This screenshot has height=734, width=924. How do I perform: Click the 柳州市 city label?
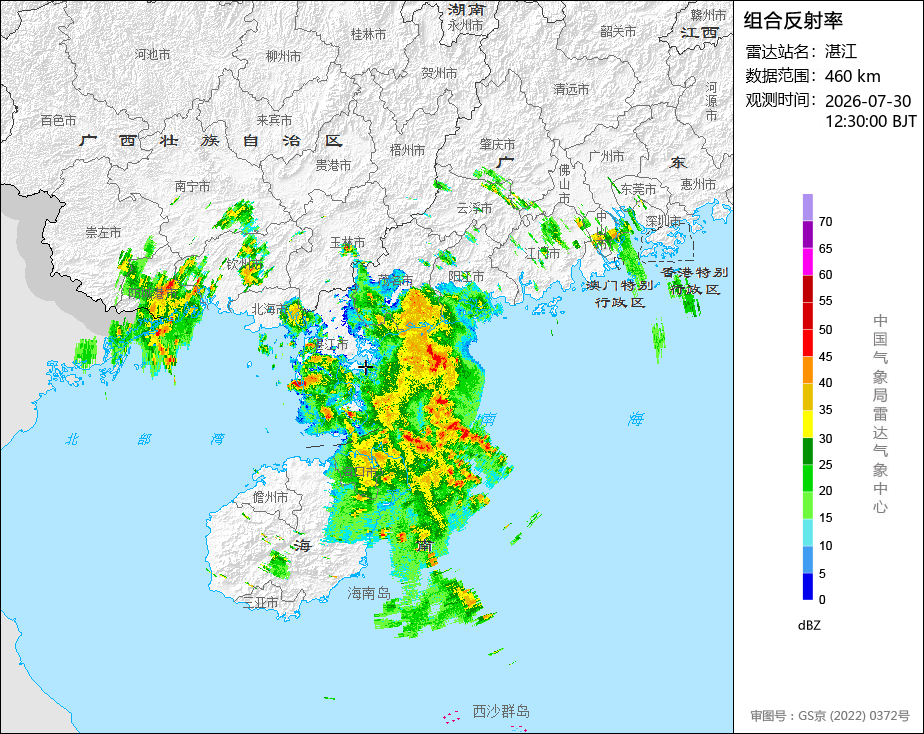(283, 56)
